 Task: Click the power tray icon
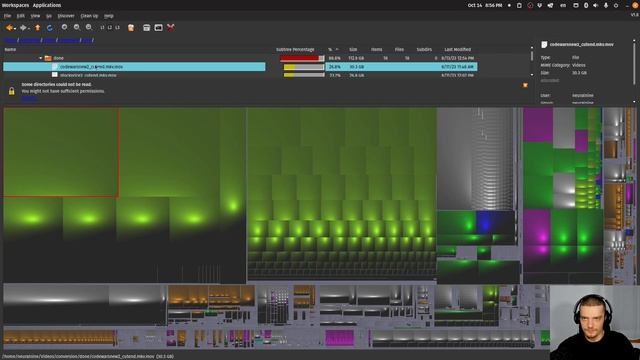616,5
